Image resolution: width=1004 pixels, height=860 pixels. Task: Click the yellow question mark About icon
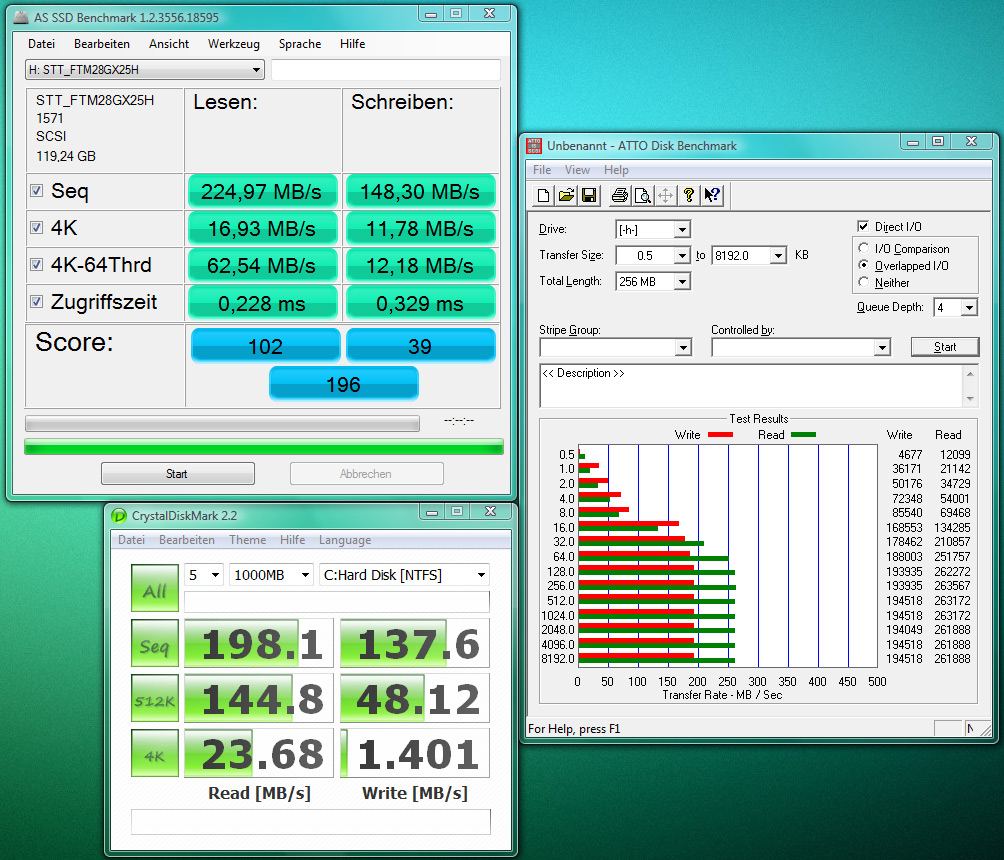click(x=689, y=195)
